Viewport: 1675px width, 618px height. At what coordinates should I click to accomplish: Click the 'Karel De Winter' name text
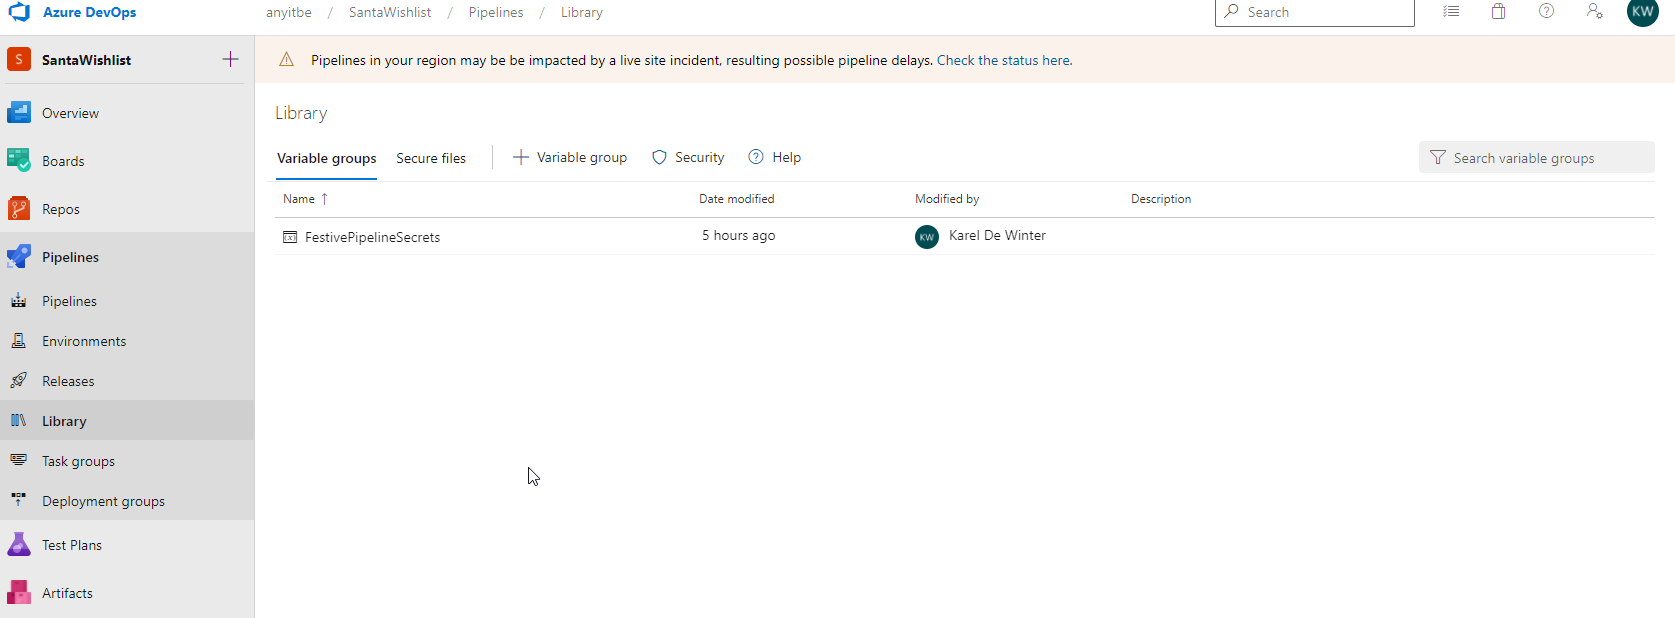coord(997,235)
